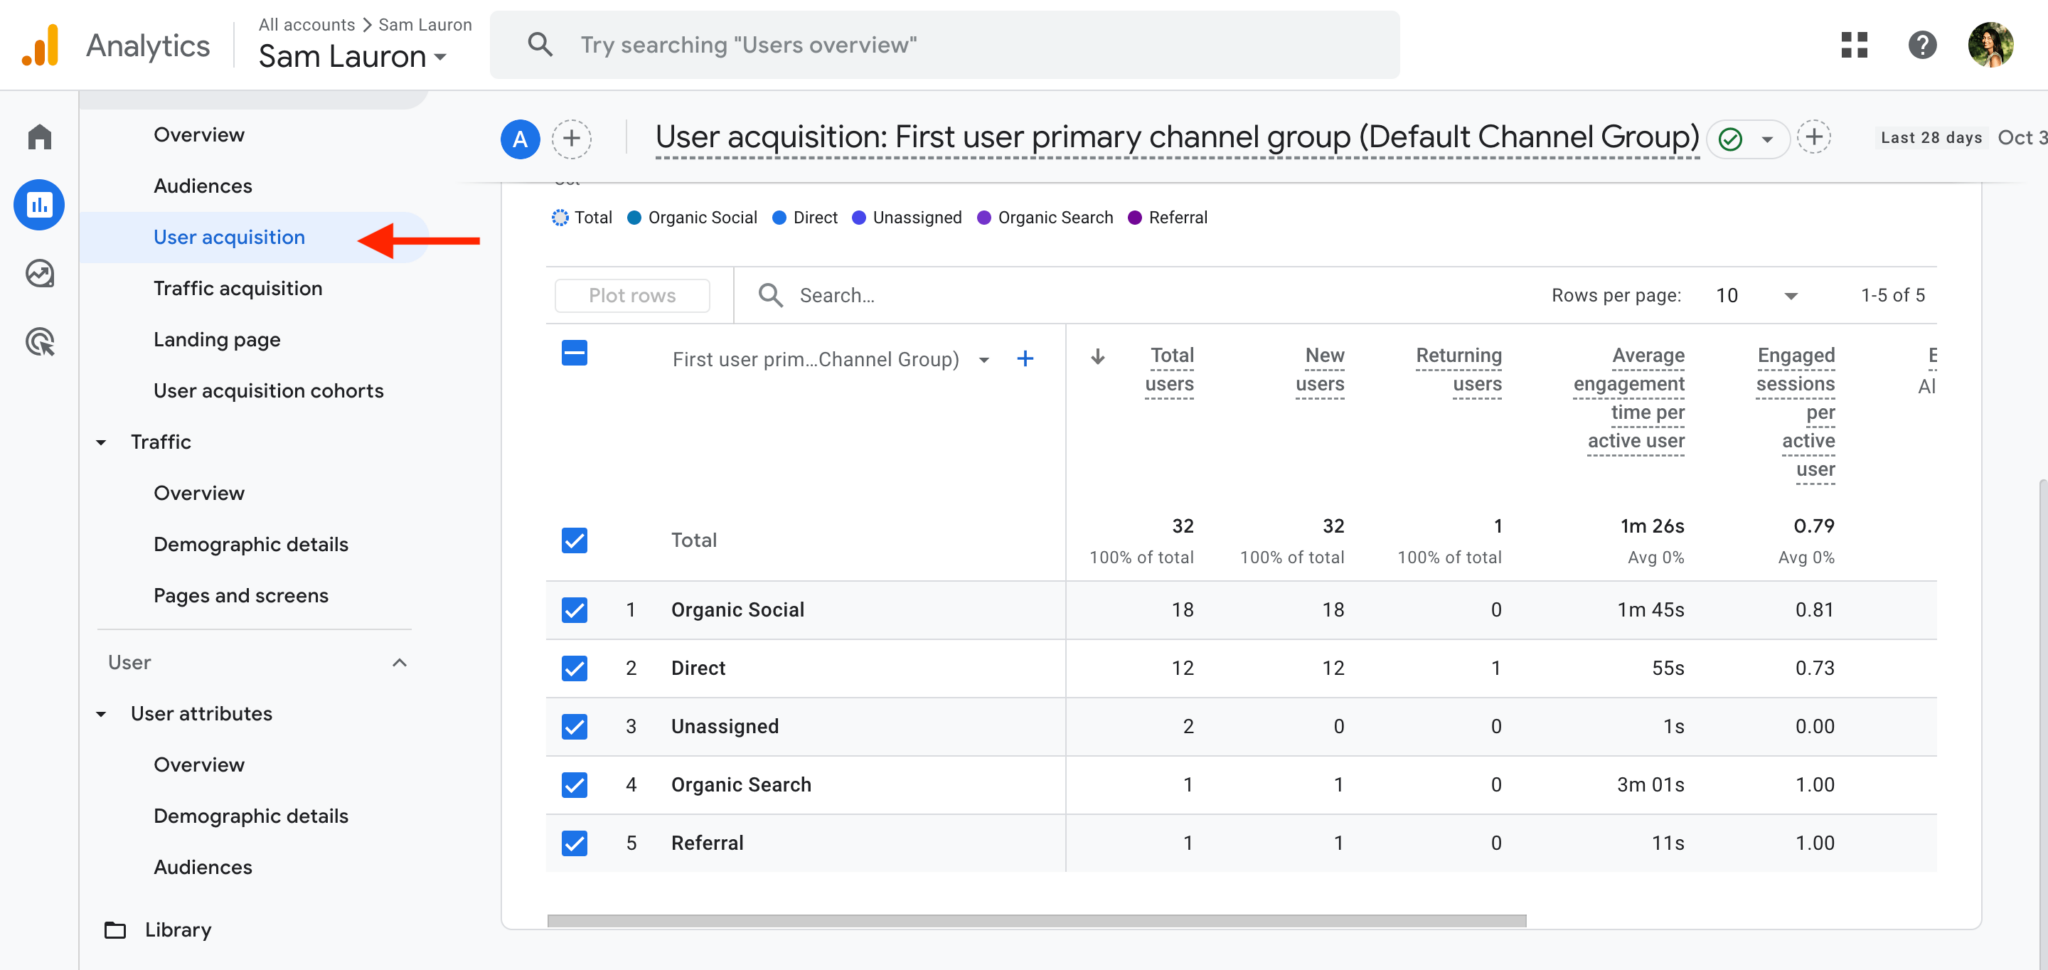Screen dimensions: 2048x970
Task: Add a comparison using the plus circle icon
Action: (x=572, y=139)
